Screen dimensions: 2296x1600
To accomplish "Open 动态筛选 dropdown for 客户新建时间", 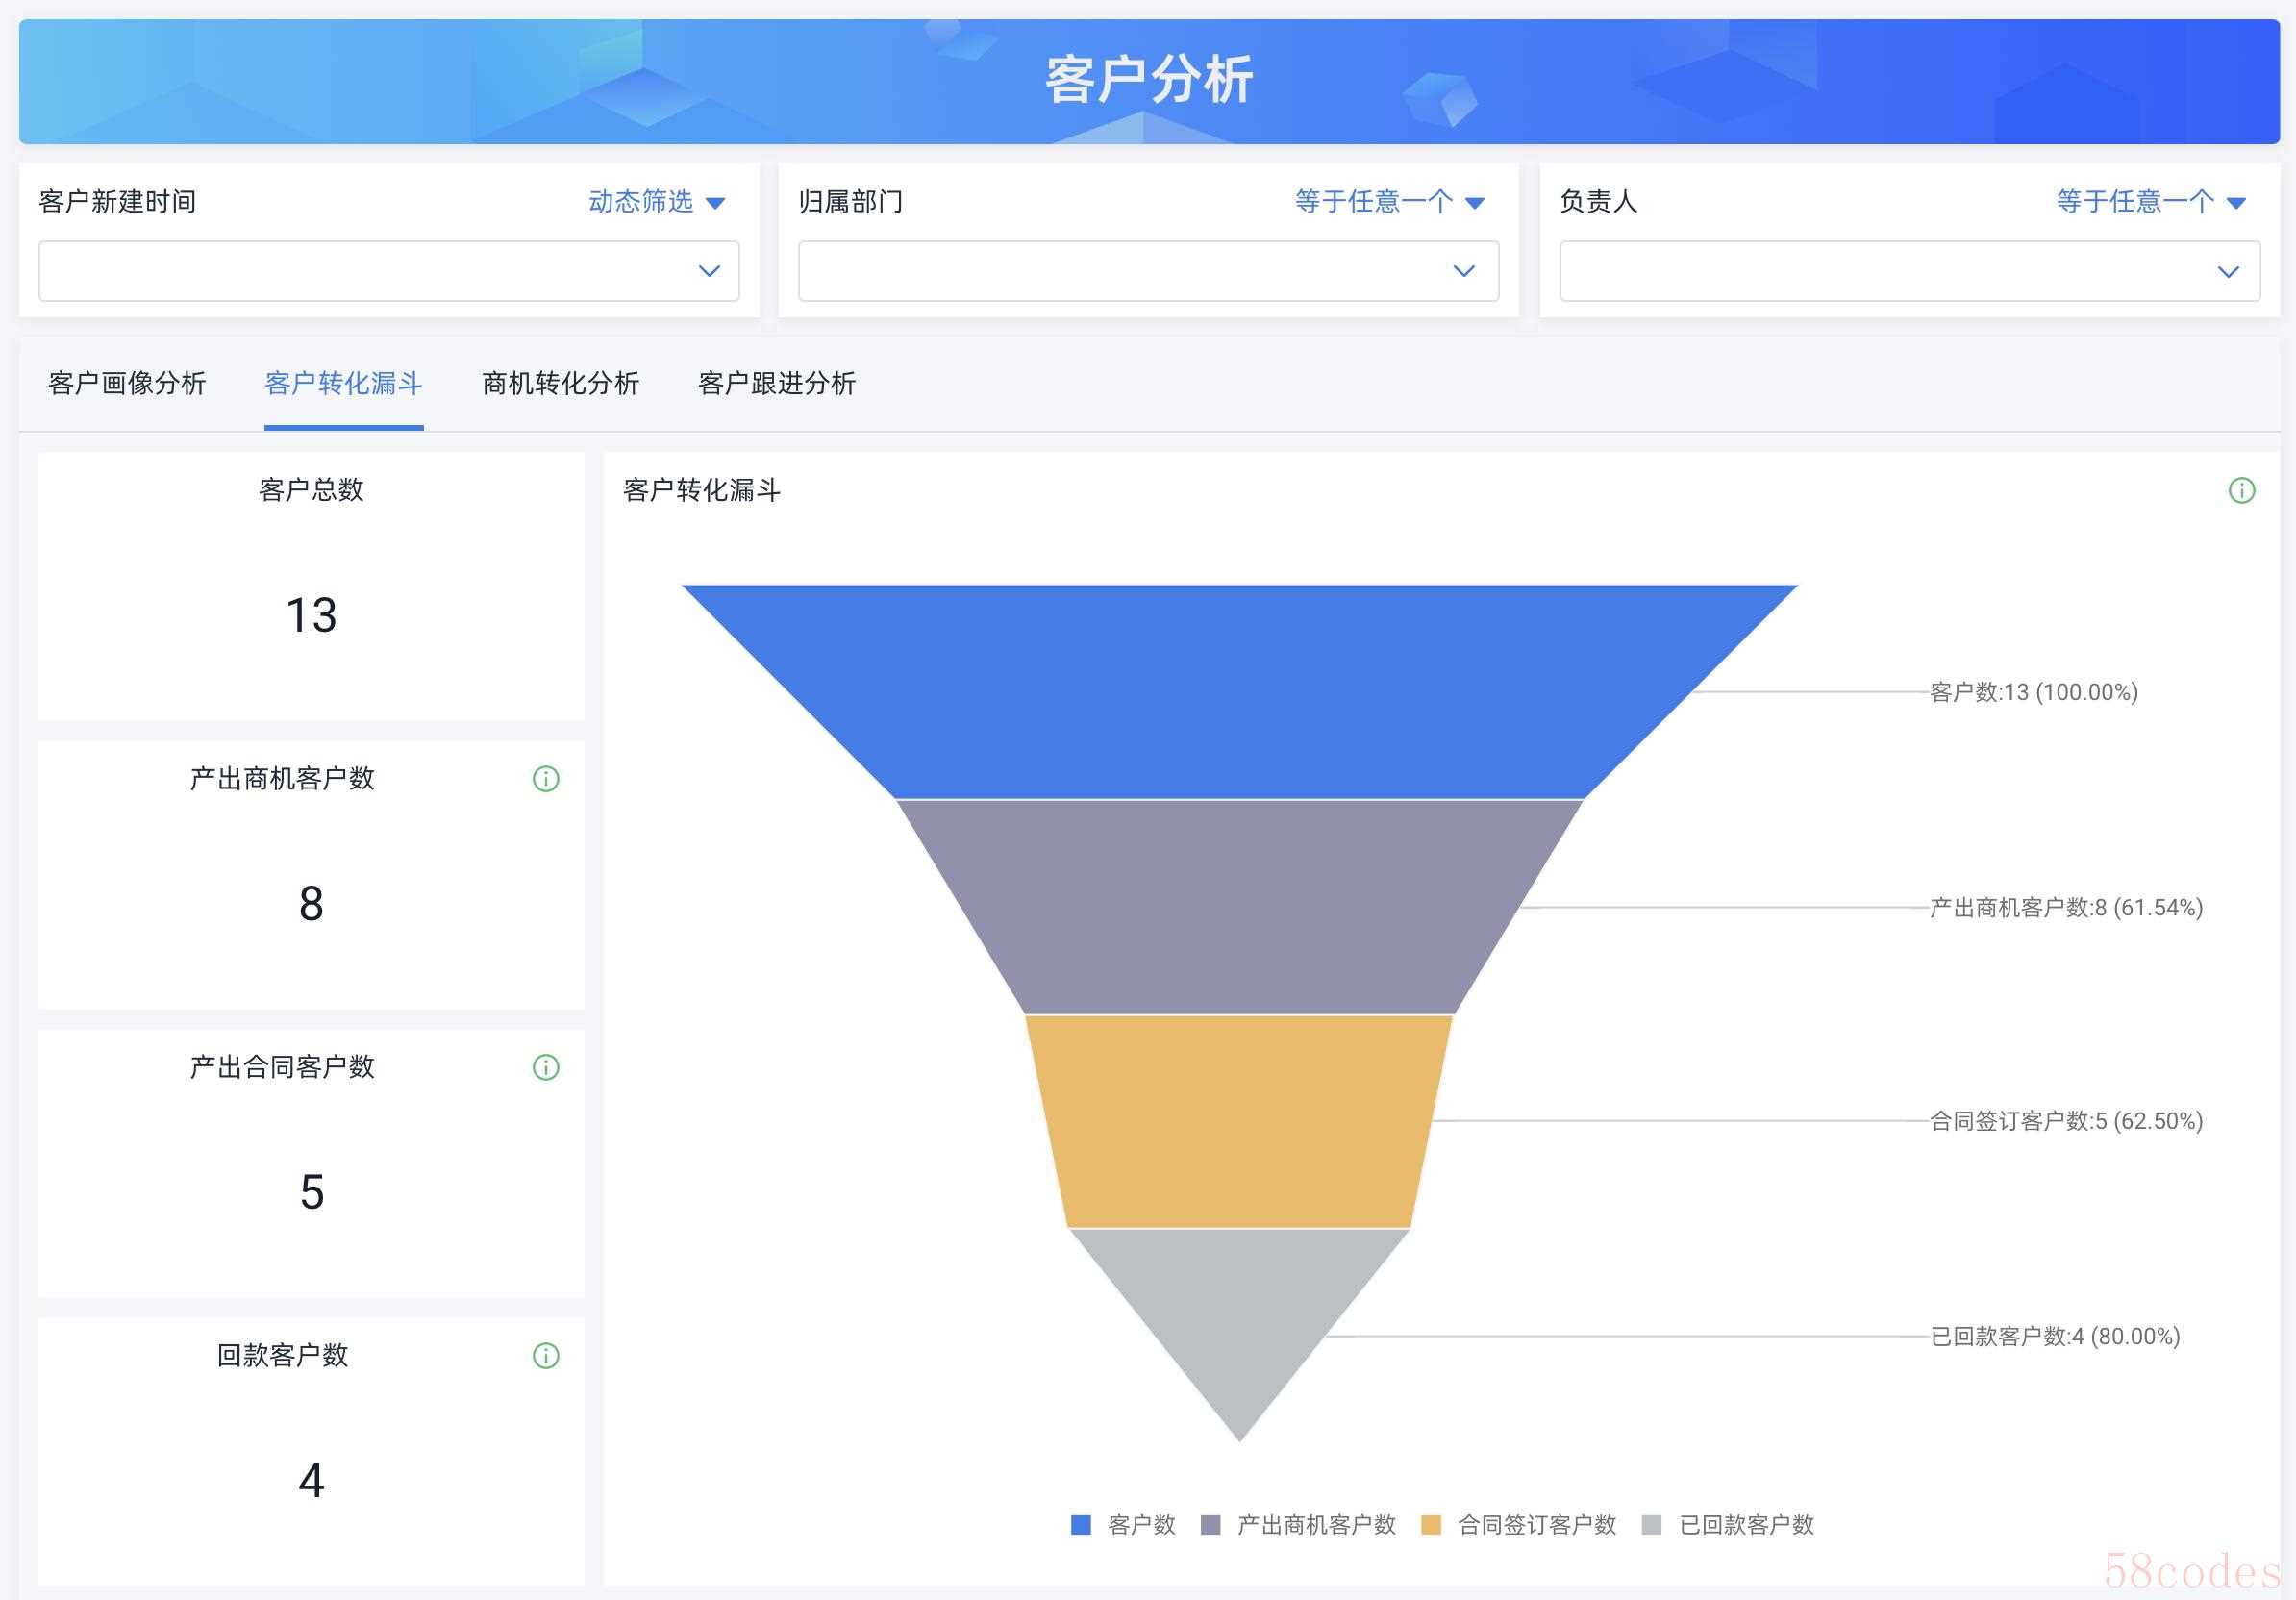I will (x=656, y=202).
